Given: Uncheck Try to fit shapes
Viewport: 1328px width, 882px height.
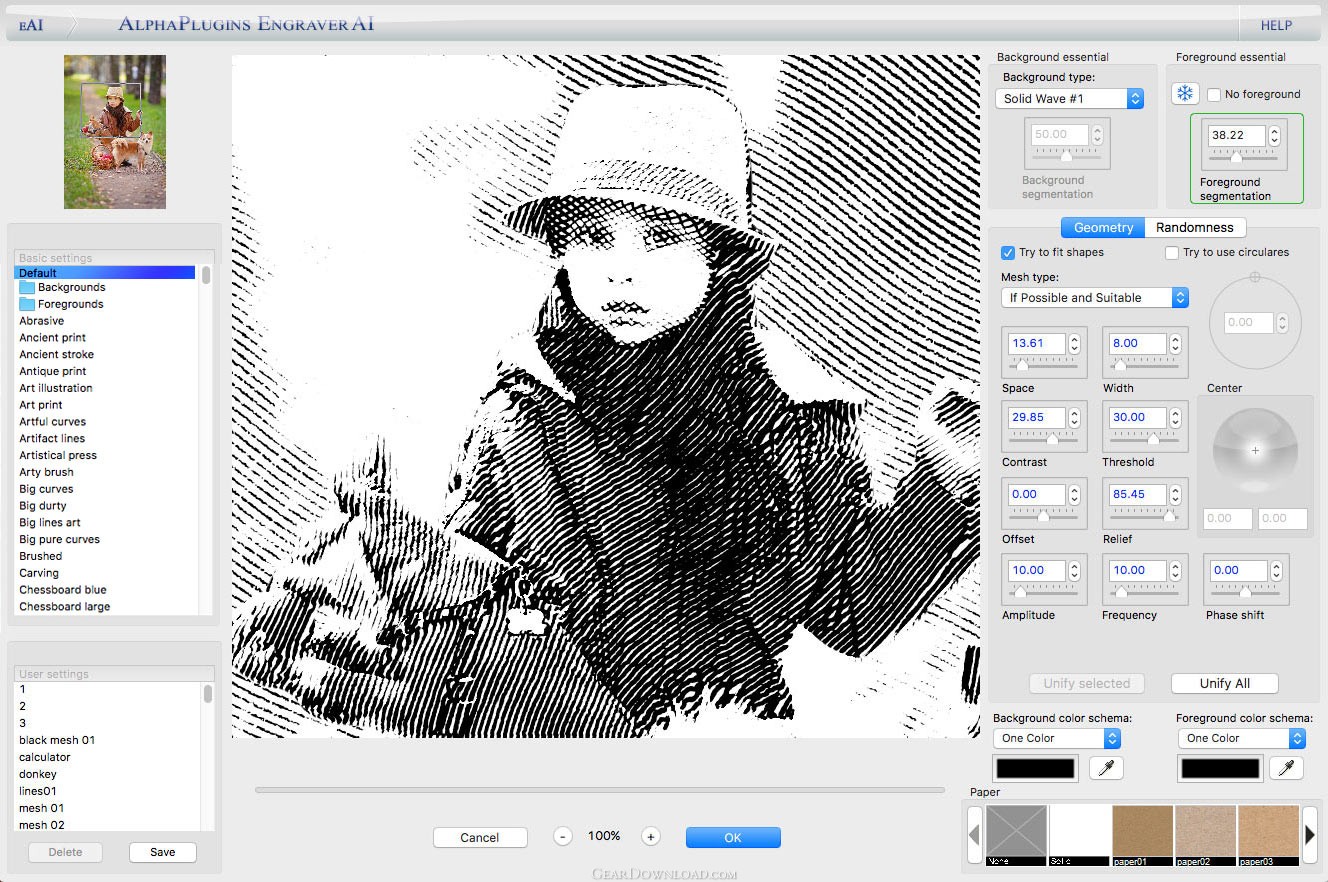Looking at the screenshot, I should 1008,253.
